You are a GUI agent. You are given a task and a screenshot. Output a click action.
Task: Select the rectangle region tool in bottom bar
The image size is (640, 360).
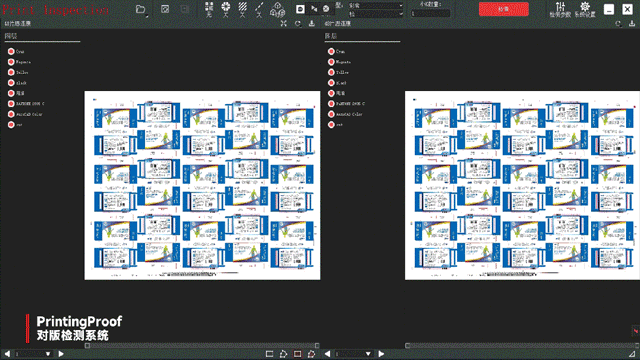269,354
